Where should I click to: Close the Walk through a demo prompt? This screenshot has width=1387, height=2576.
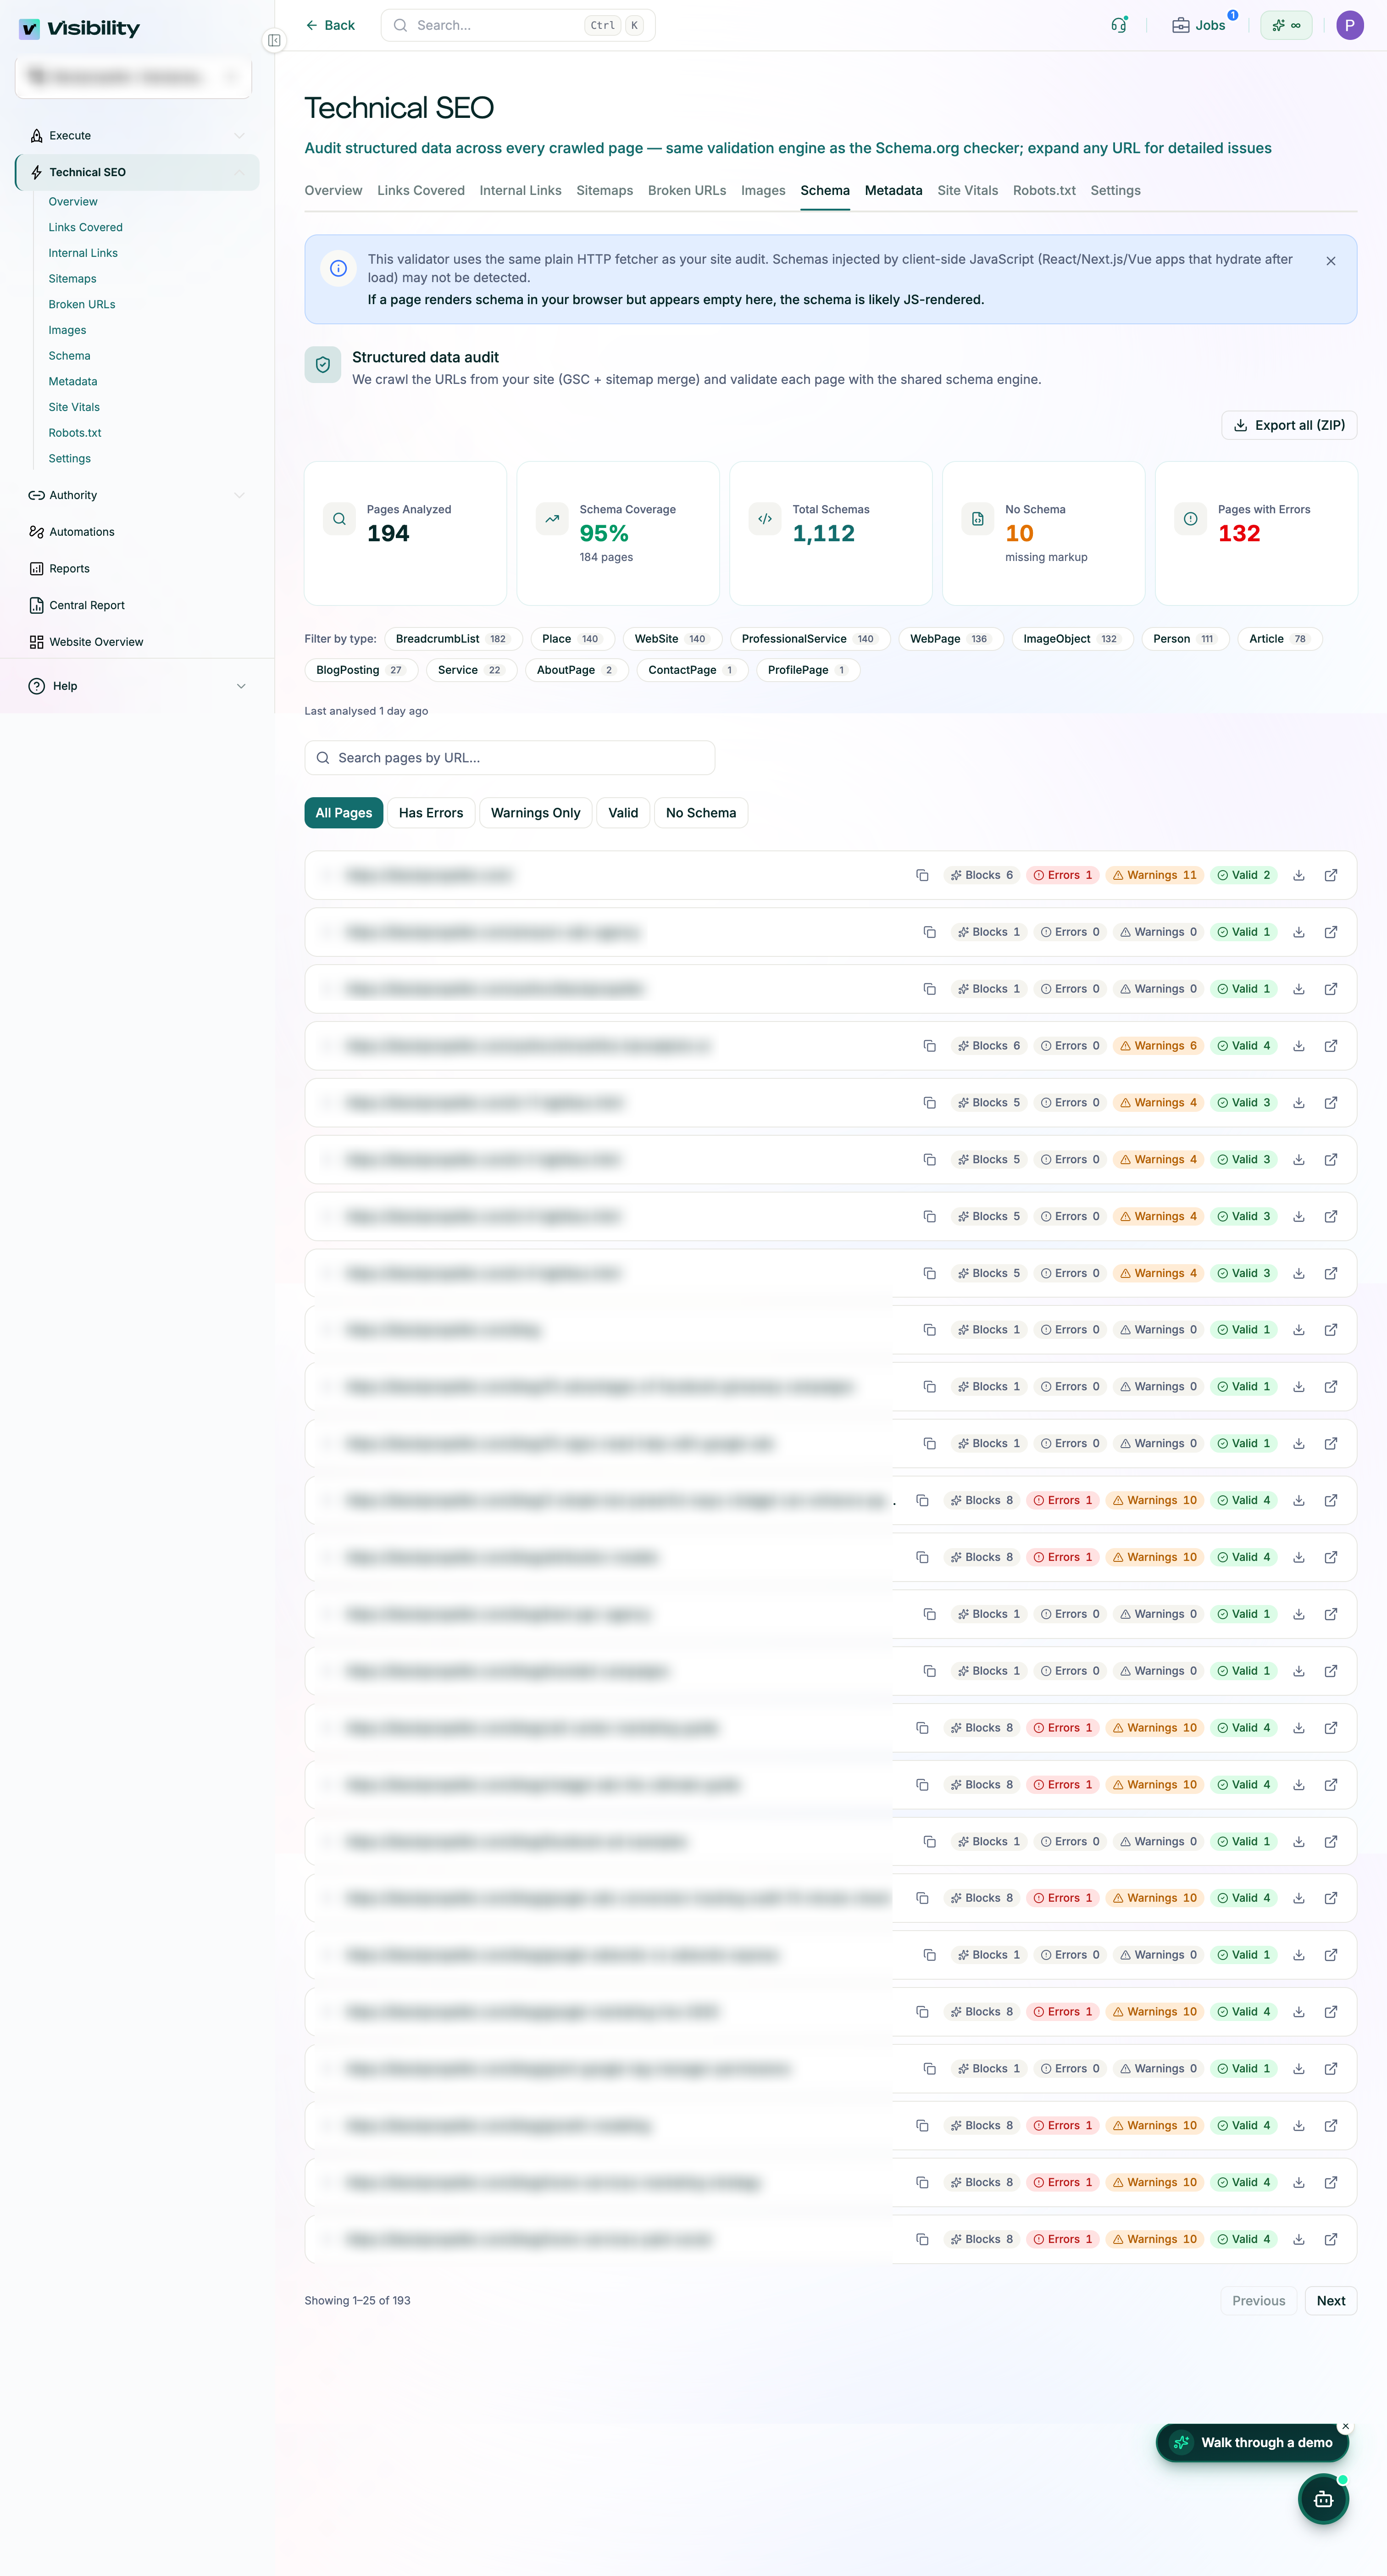point(1345,2426)
